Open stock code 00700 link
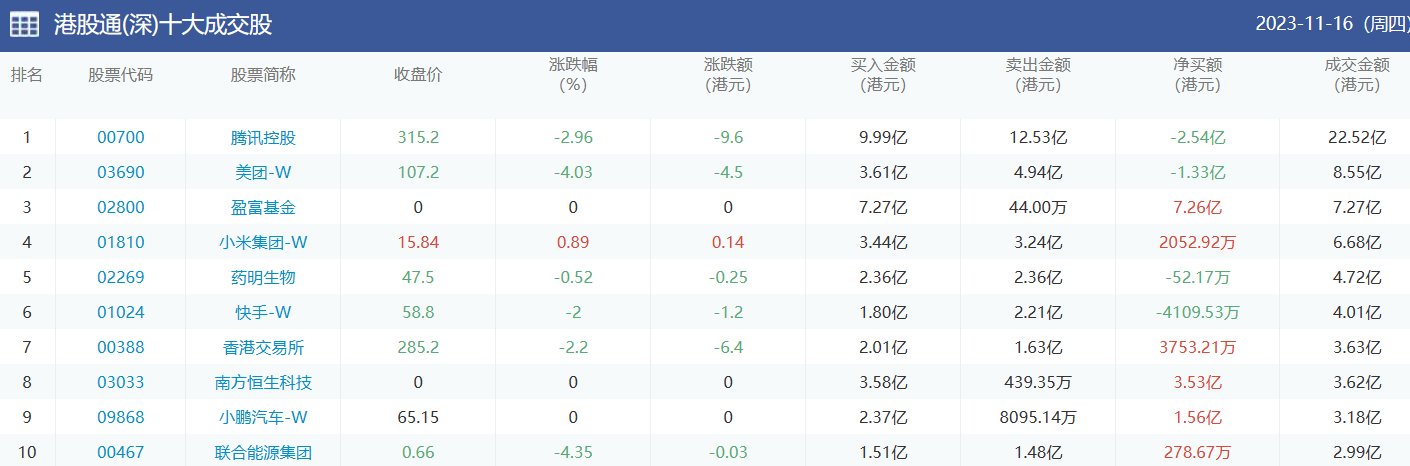This screenshot has height=466, width=1410. (x=121, y=137)
